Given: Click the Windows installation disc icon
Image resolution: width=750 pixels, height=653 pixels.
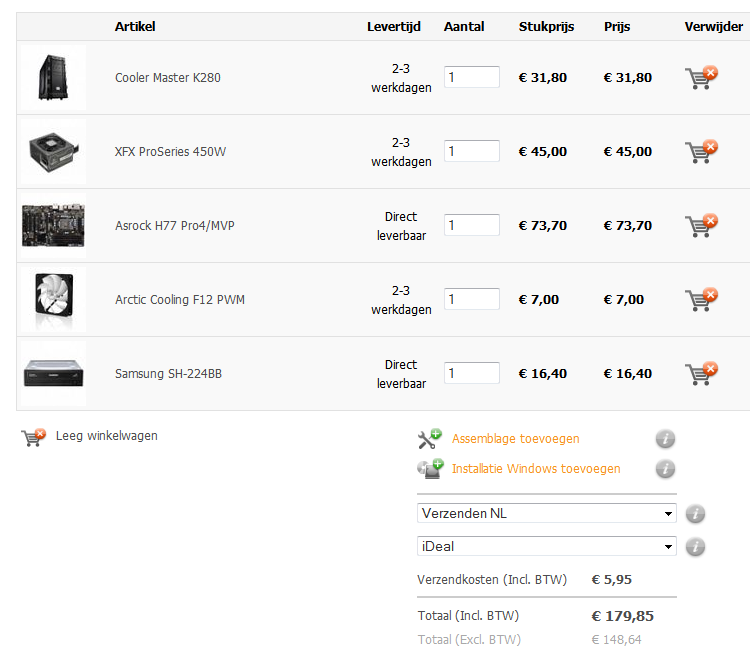Looking at the screenshot, I should click(x=430, y=469).
